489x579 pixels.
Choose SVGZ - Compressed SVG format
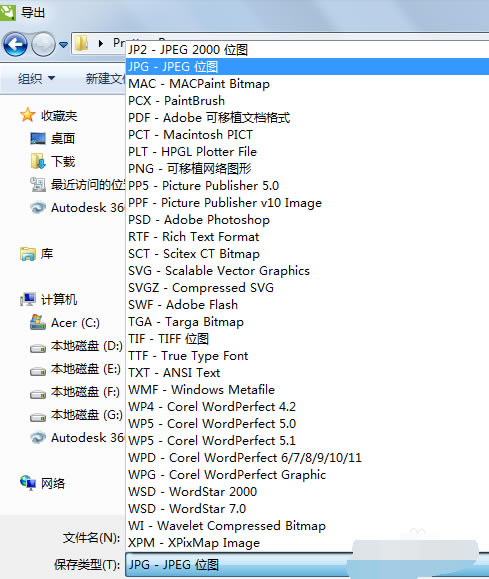coord(307,287)
